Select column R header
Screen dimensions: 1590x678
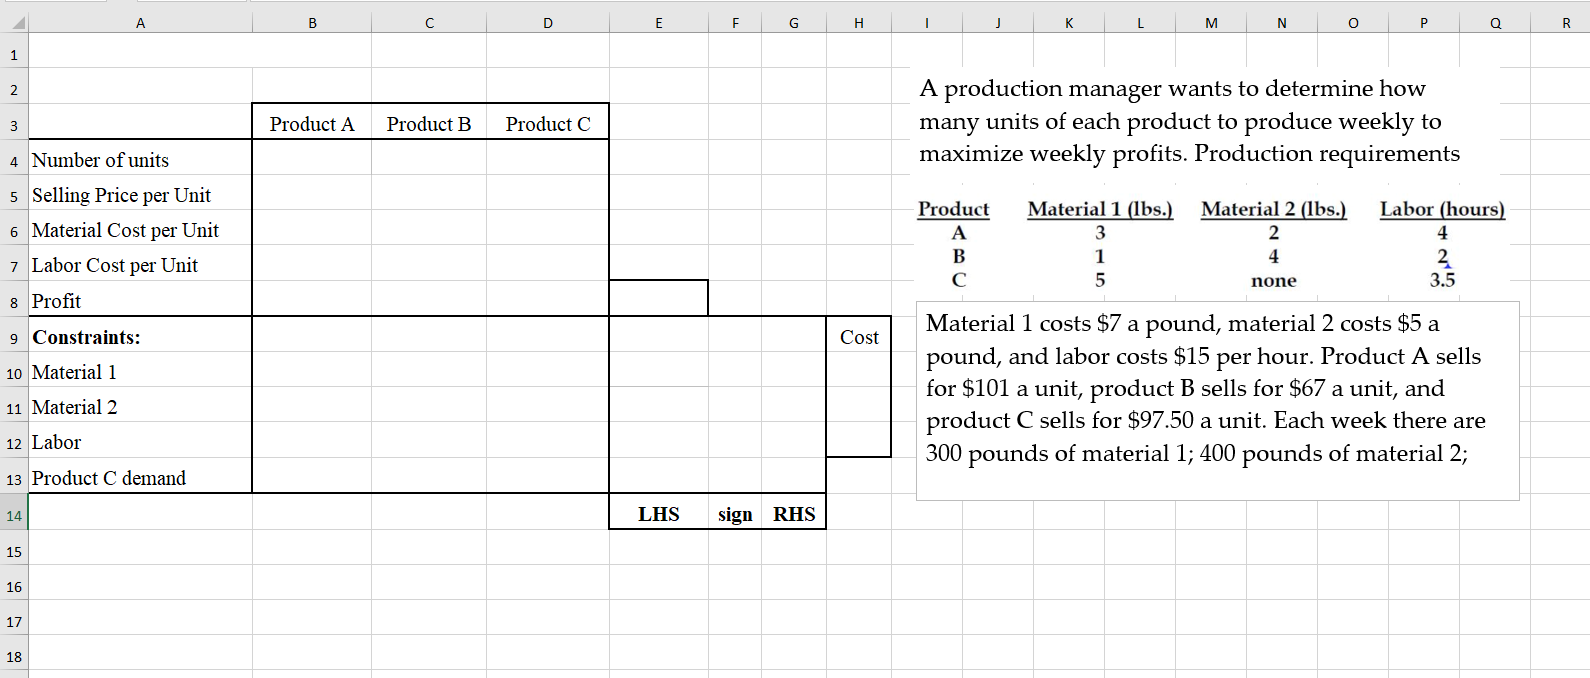[x=1566, y=23]
